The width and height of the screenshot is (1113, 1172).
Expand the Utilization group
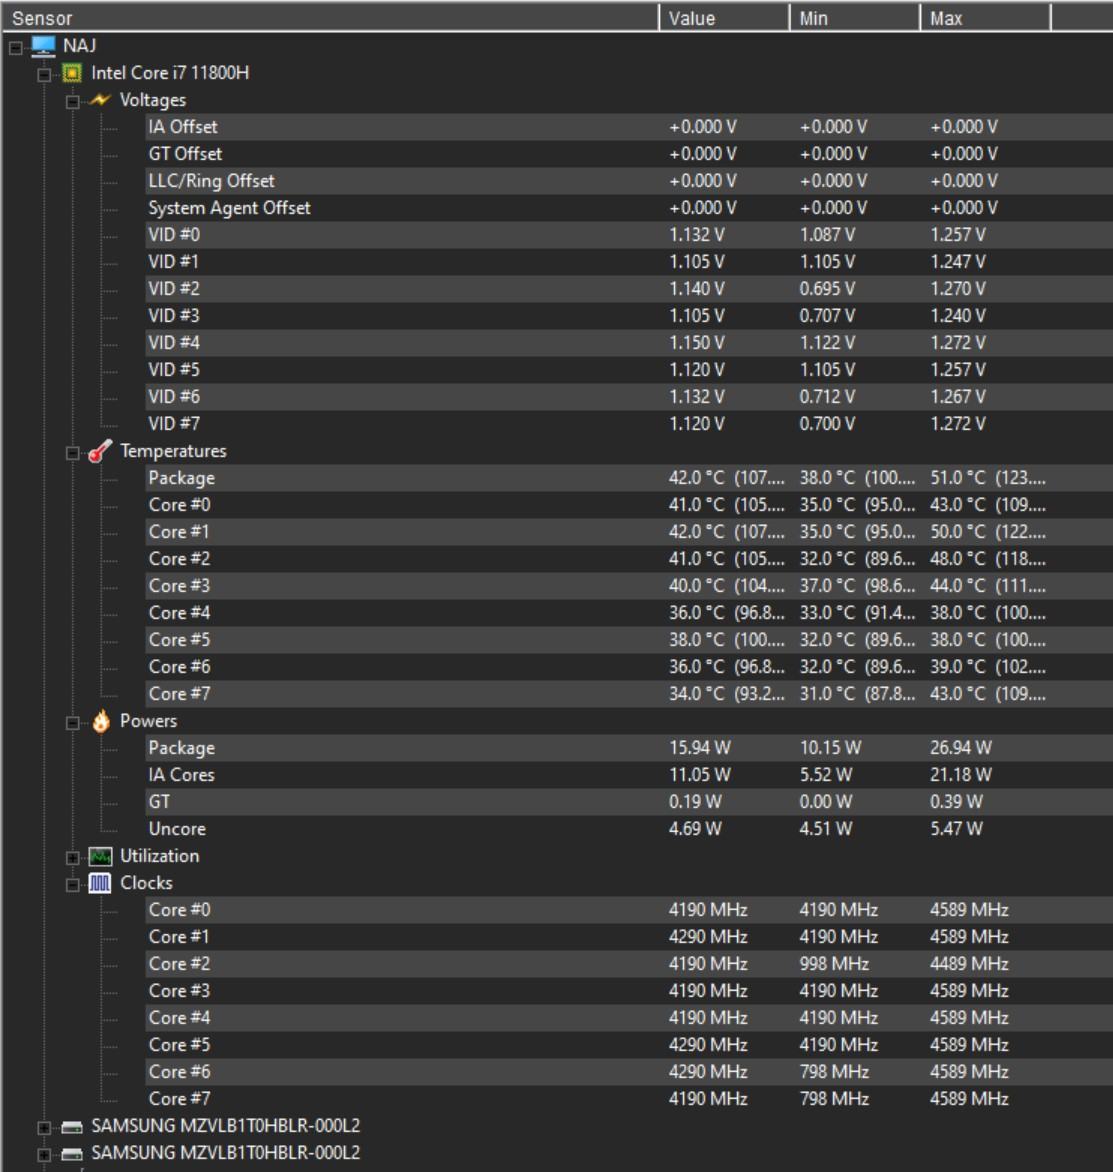click(73, 858)
